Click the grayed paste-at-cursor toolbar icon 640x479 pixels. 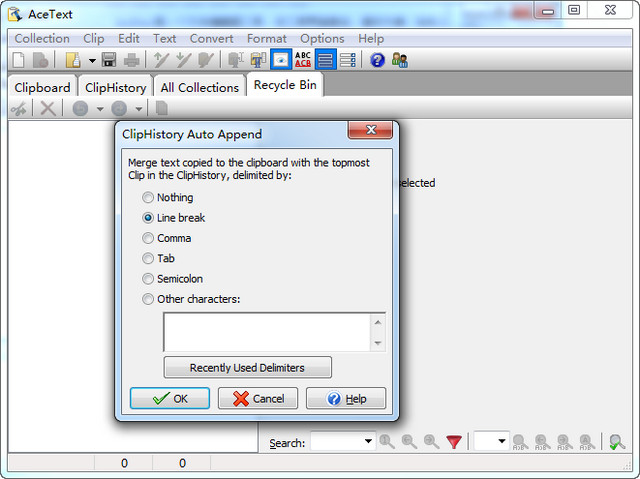coord(236,60)
